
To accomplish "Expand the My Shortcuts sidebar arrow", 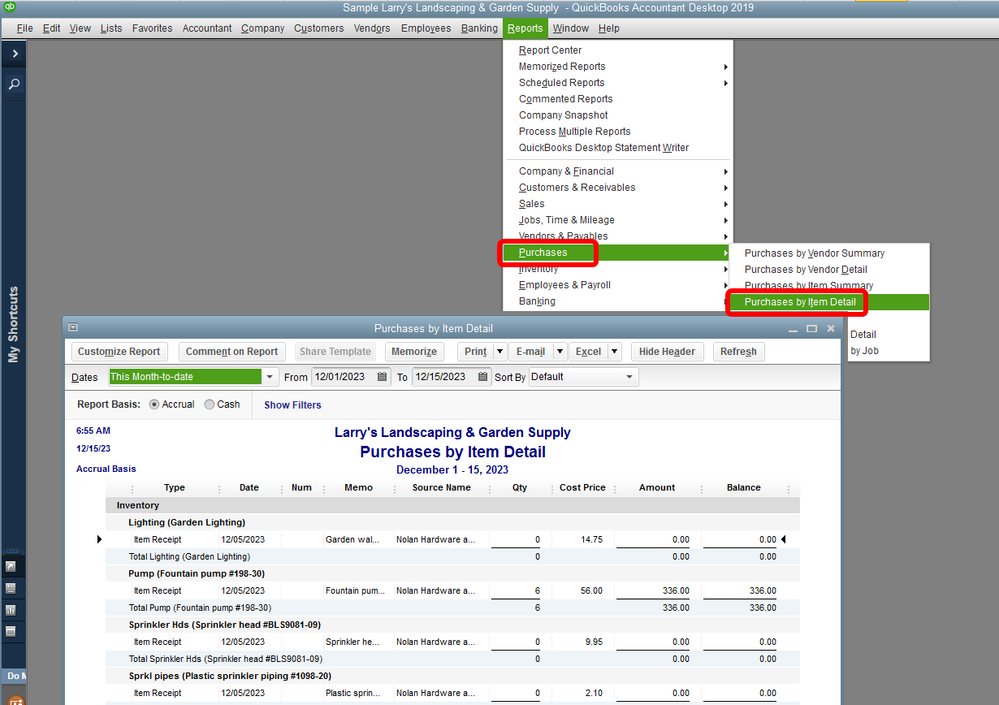I will click(x=14, y=53).
